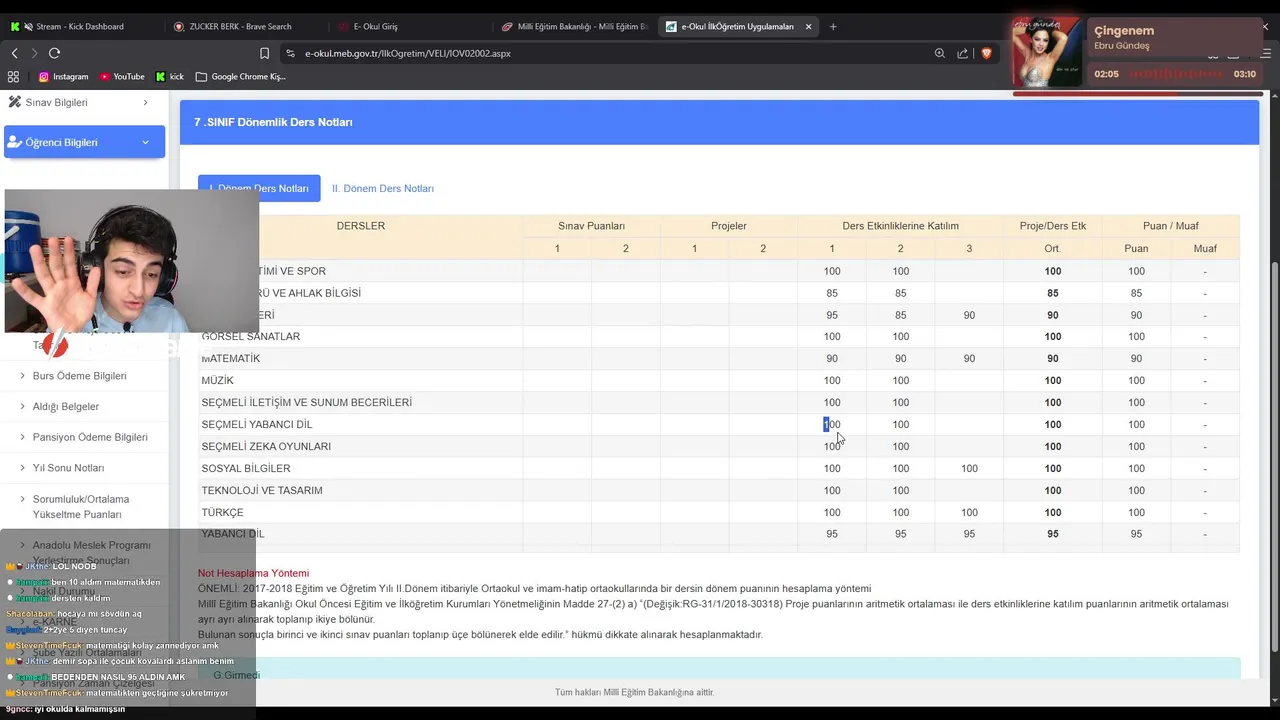This screenshot has width=1280, height=720.
Task: Click the Sınav Puanları column header
Action: pos(591,226)
